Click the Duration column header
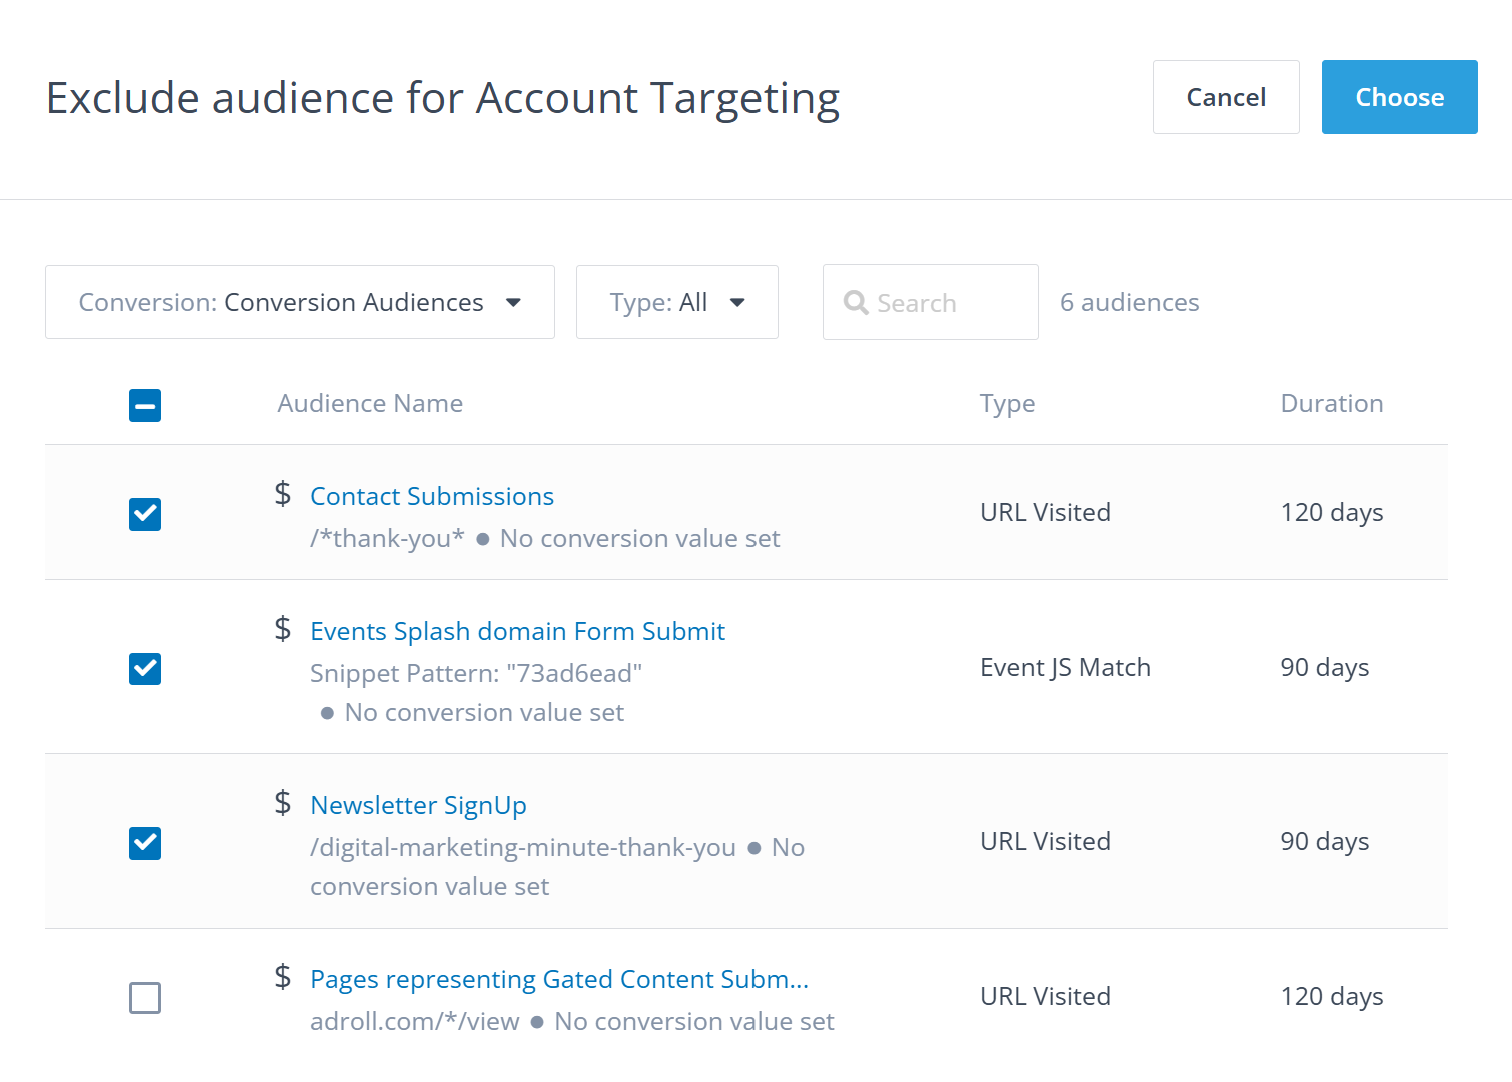This screenshot has width=1512, height=1082. click(1331, 404)
